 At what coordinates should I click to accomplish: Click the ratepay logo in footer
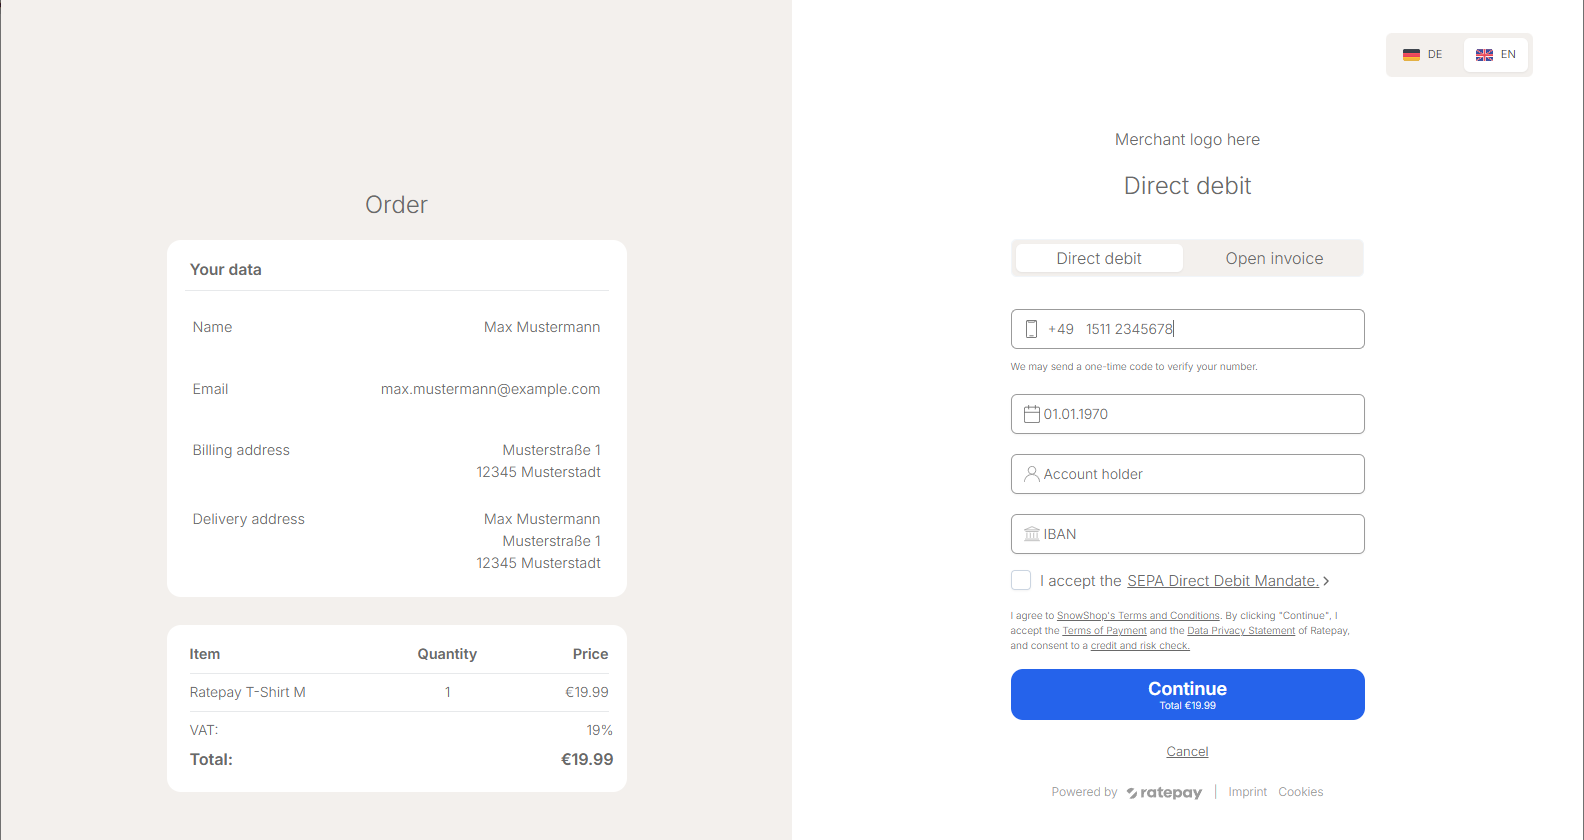1164,793
